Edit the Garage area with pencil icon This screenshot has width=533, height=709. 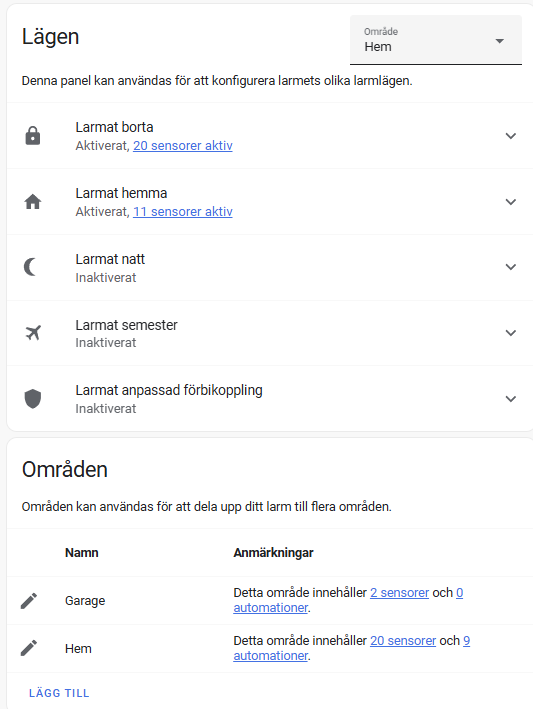pos(29,600)
